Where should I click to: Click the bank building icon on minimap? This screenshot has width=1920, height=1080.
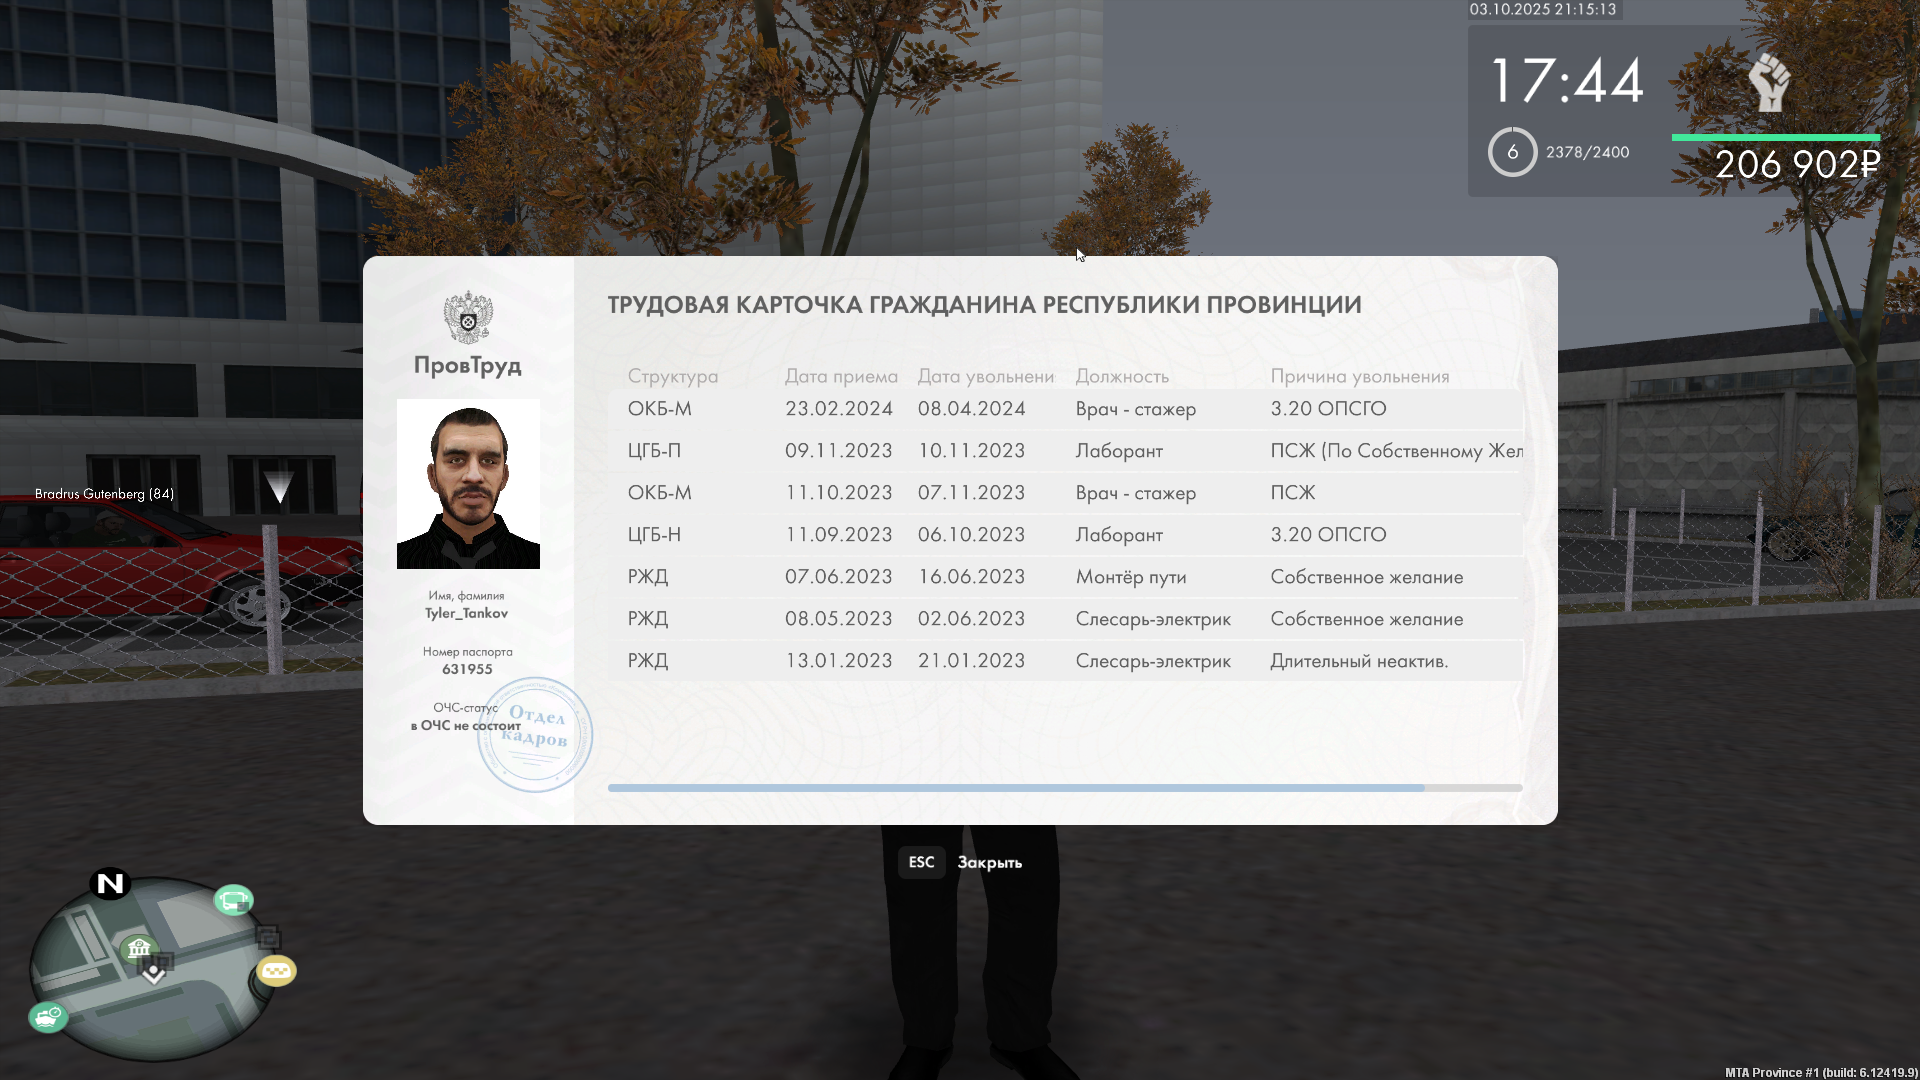click(x=139, y=947)
